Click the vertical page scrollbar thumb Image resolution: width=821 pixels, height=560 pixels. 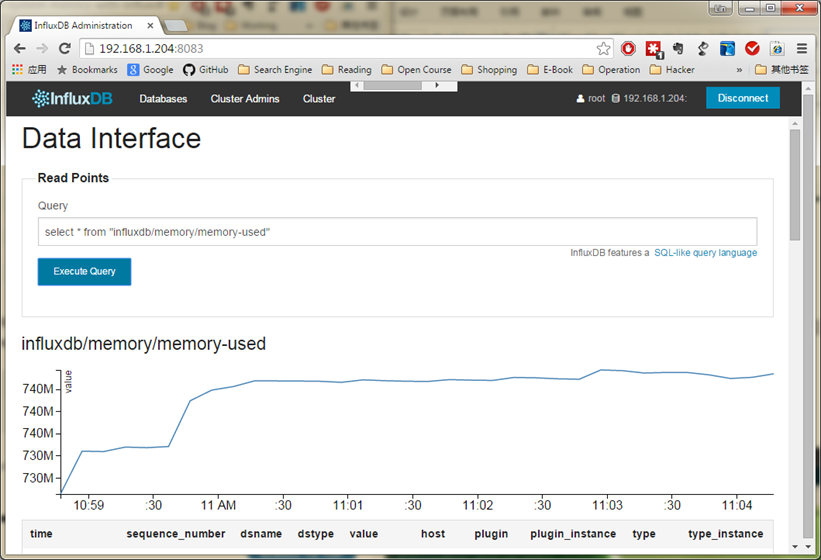tap(795, 185)
